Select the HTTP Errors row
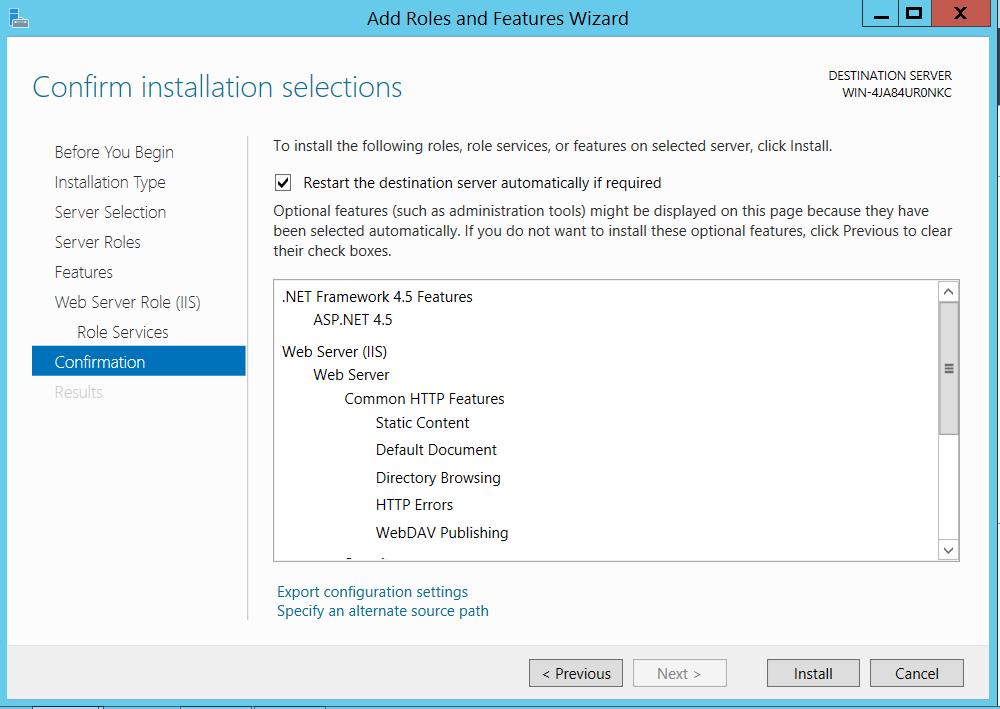This screenshot has height=709, width=1000. pyautogui.click(x=415, y=505)
